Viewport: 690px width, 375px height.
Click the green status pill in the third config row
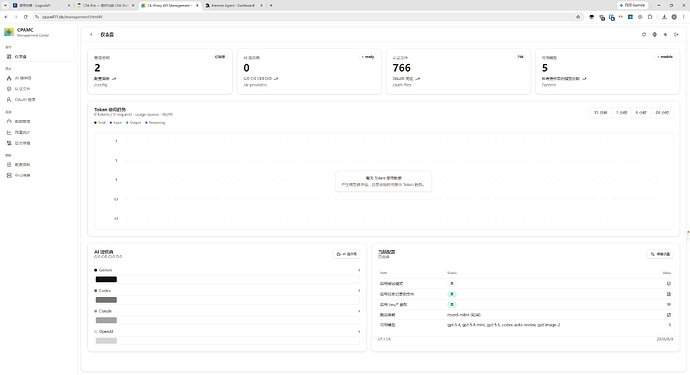(452, 304)
